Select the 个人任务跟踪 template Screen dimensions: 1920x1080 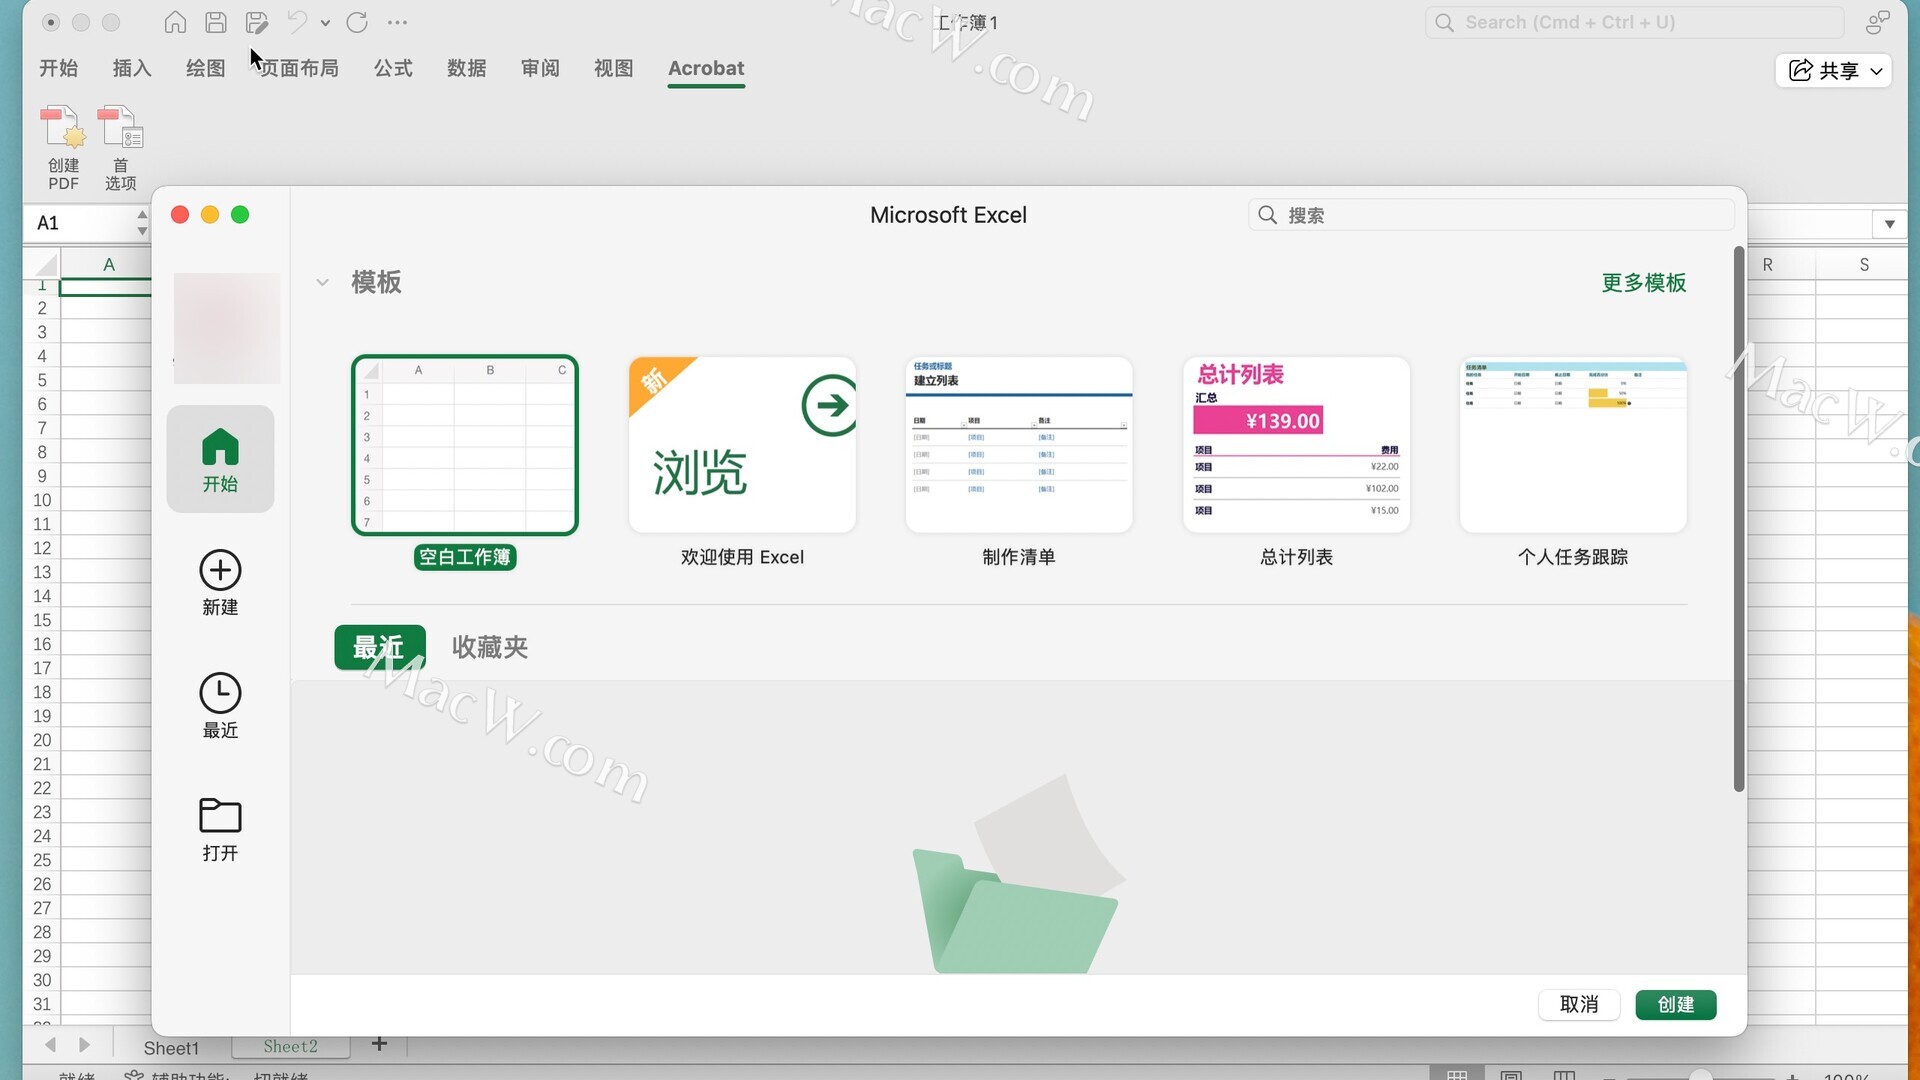click(1573, 445)
